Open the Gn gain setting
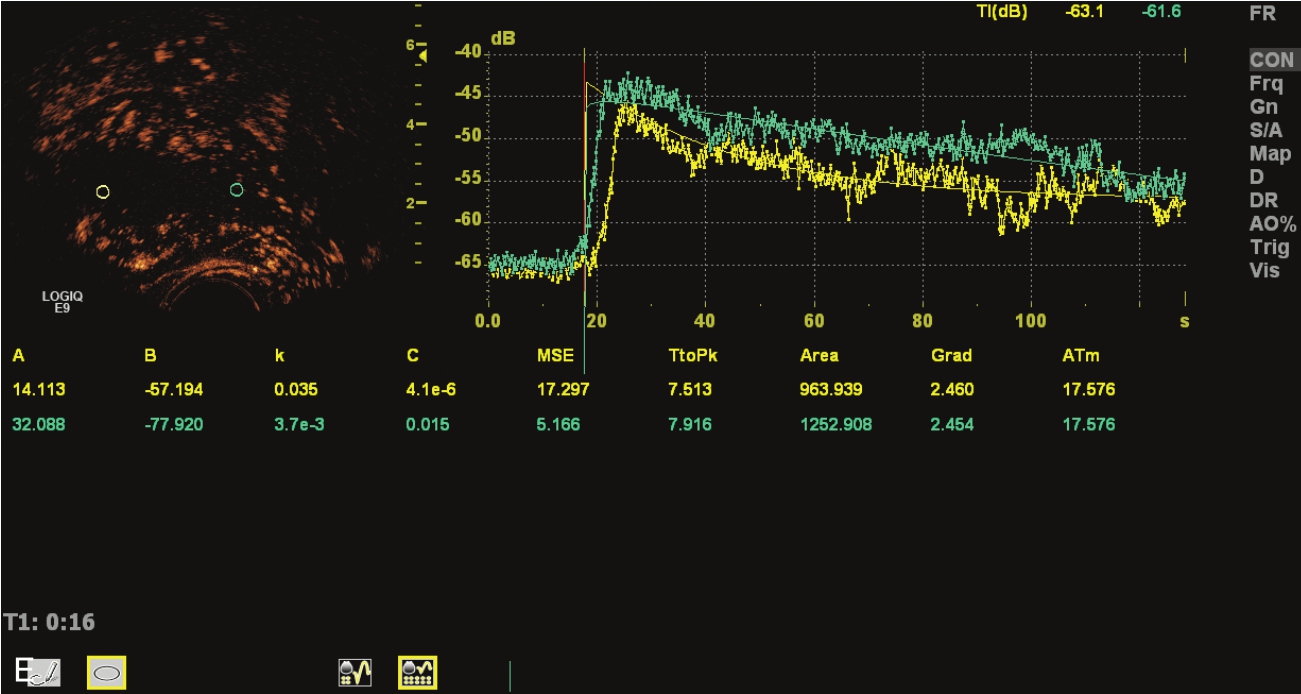This screenshot has height=694, width=1301. click(x=1263, y=107)
